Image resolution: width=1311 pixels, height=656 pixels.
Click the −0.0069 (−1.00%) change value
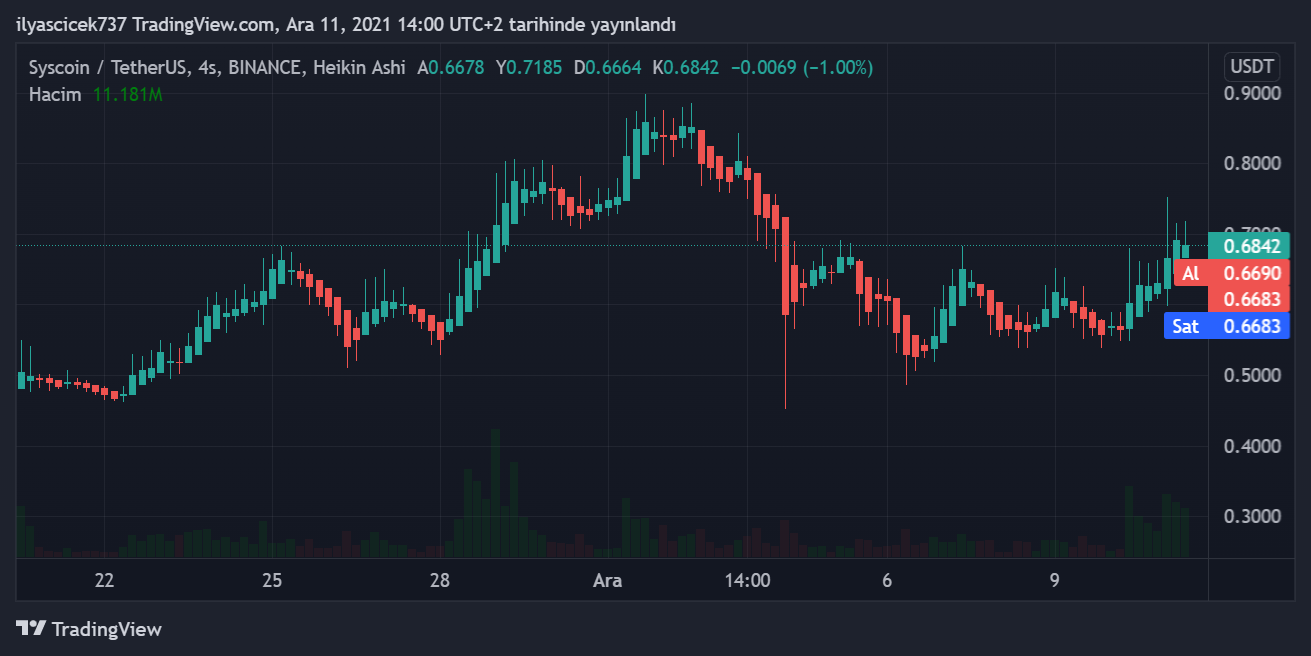click(802, 68)
